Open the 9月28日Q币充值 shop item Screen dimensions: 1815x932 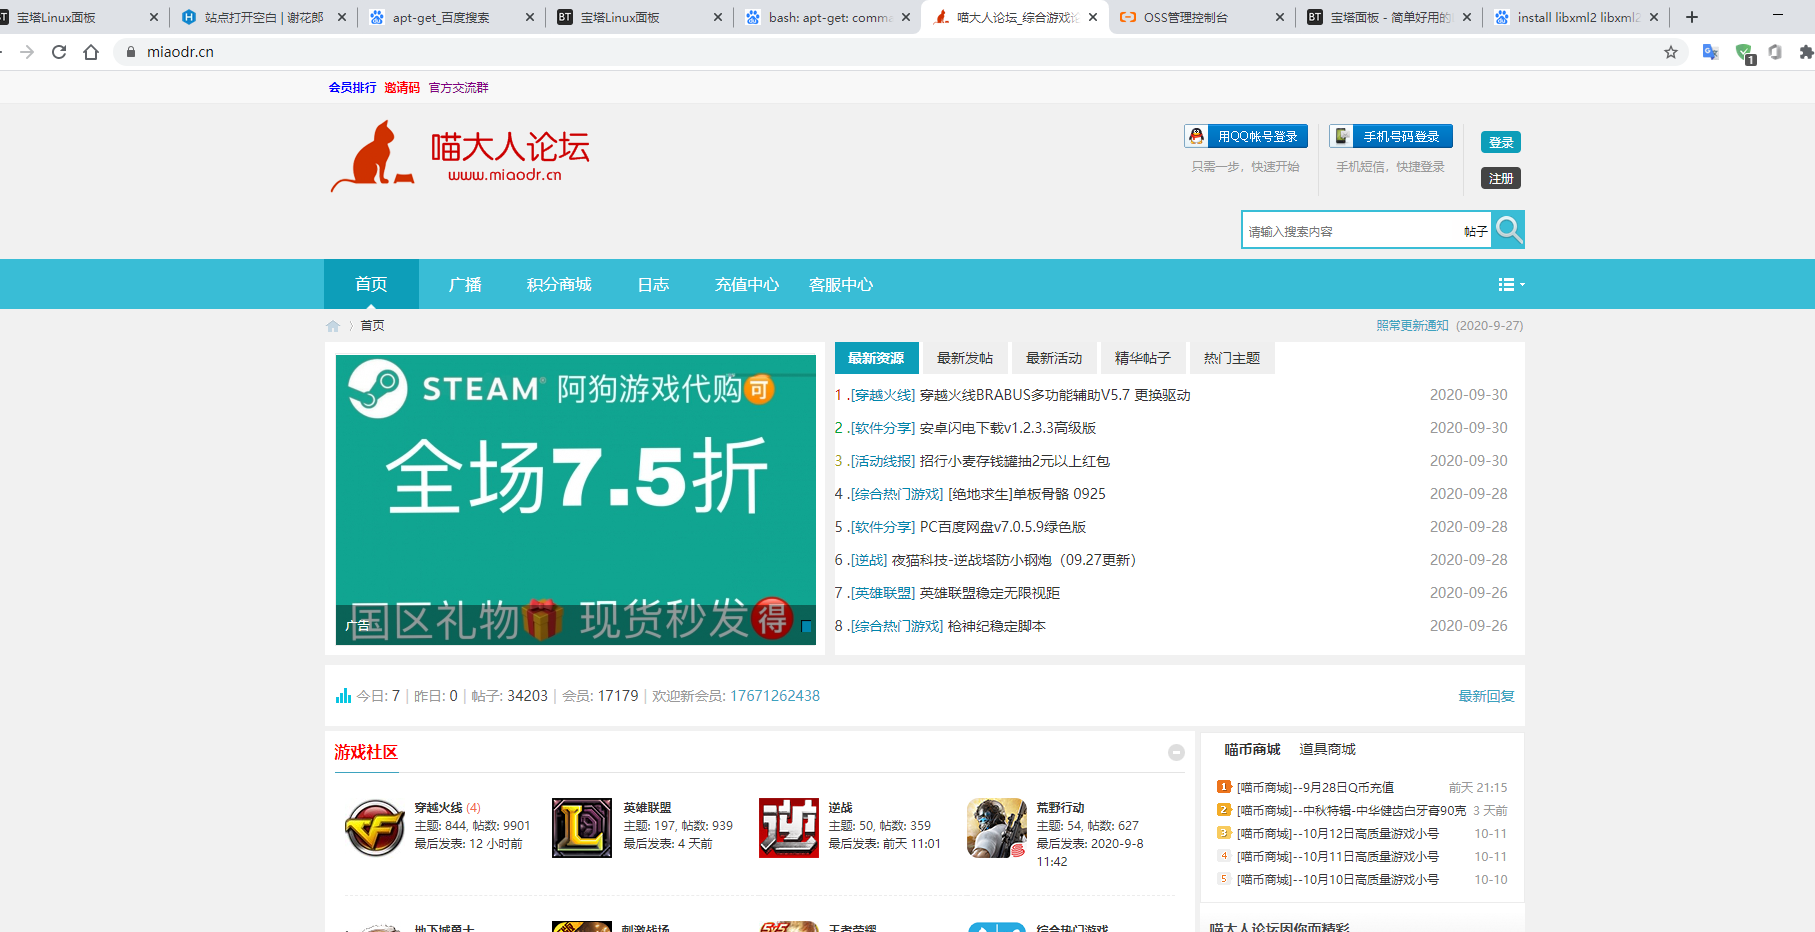tap(1315, 788)
